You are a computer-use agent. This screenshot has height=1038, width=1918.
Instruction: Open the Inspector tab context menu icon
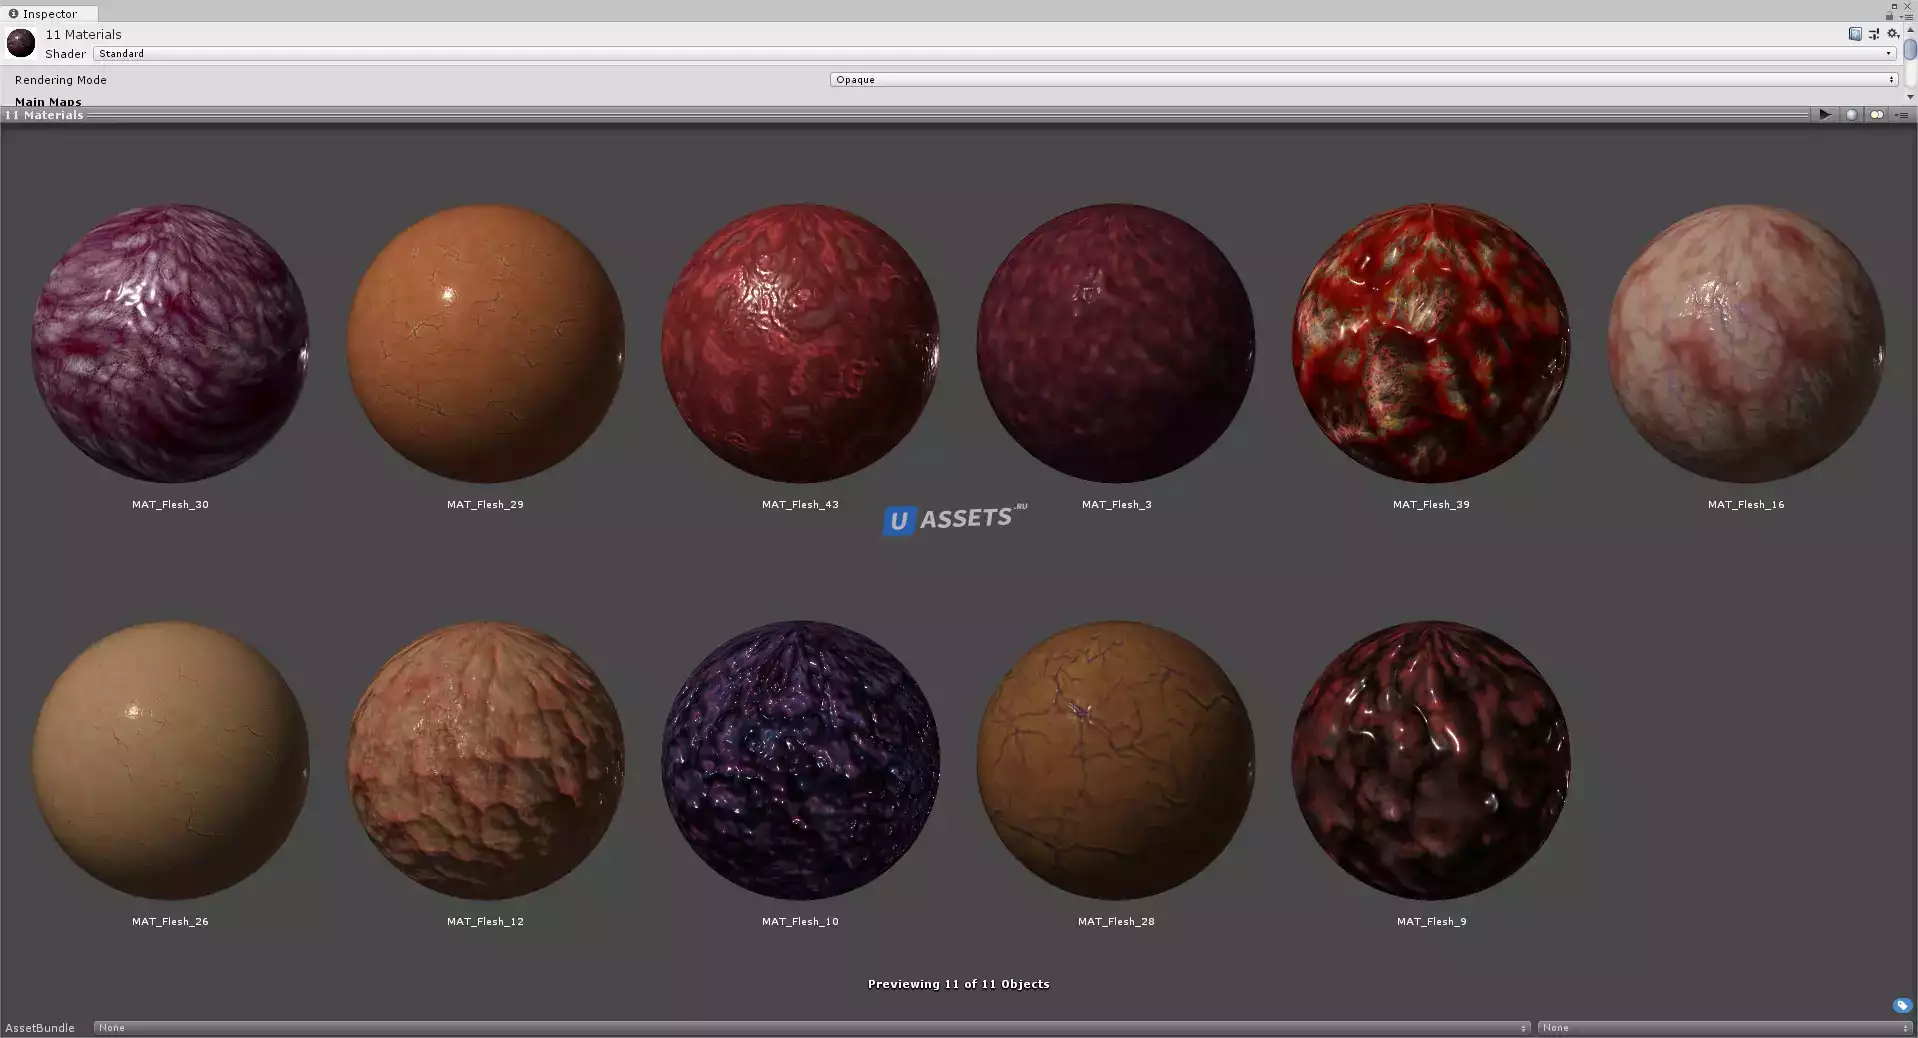point(1907,17)
